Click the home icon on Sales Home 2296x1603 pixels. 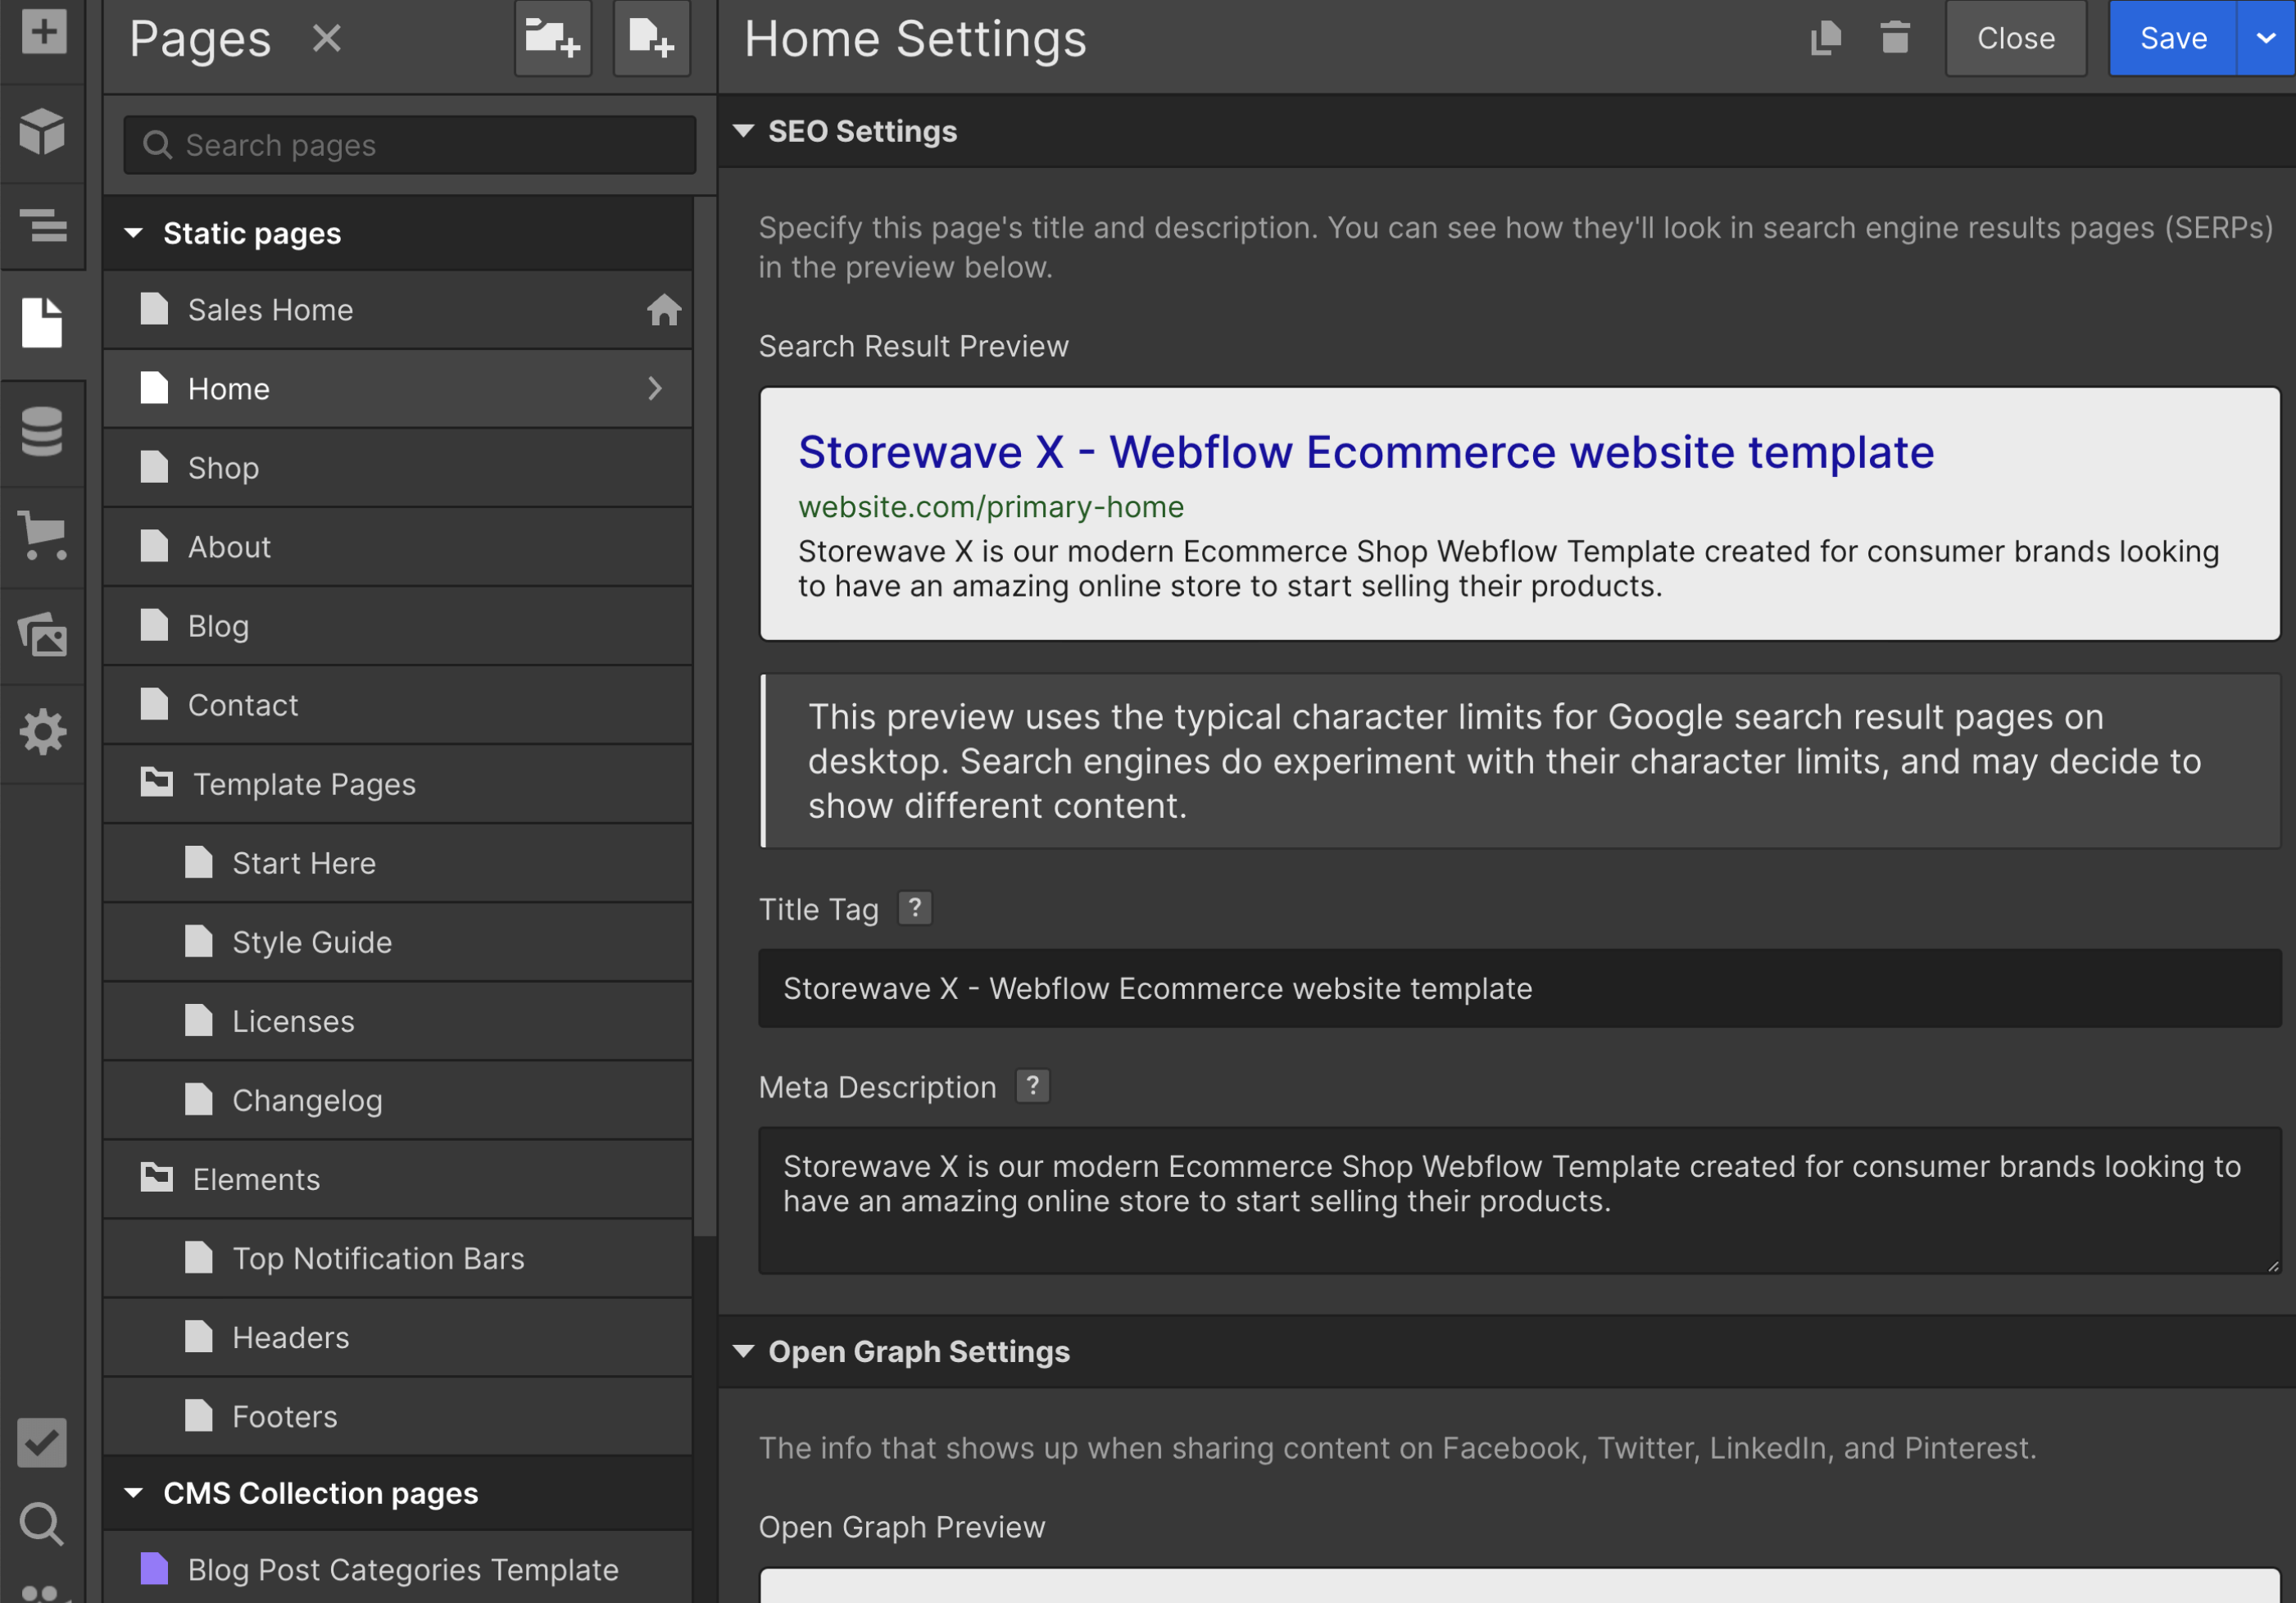pos(663,310)
